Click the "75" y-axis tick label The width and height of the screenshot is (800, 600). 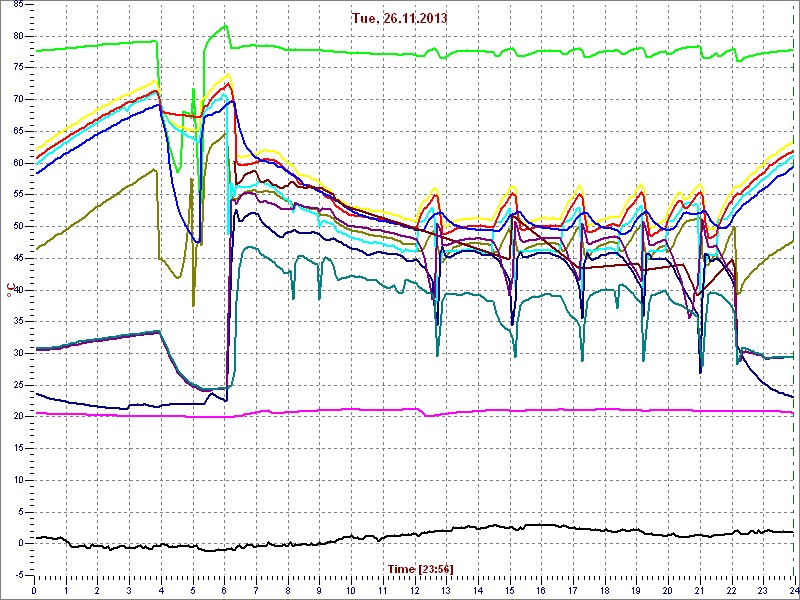click(x=18, y=68)
